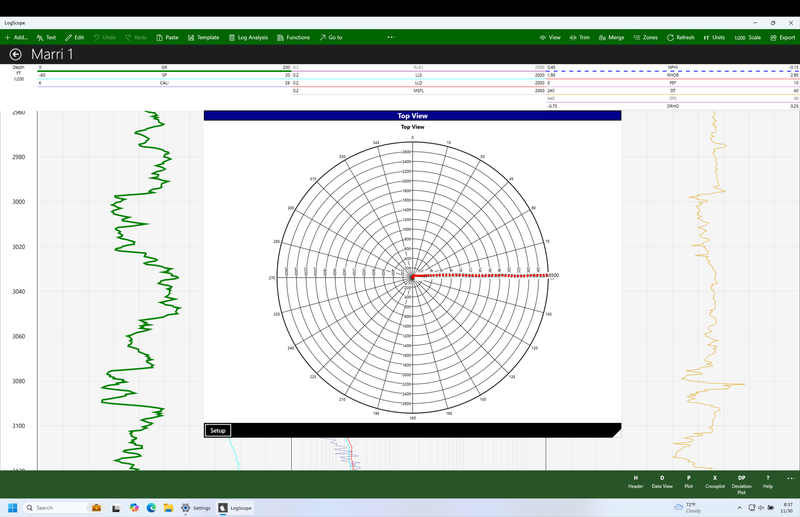
Task: Open bottom bar more options ellipsis
Action: tap(790, 478)
